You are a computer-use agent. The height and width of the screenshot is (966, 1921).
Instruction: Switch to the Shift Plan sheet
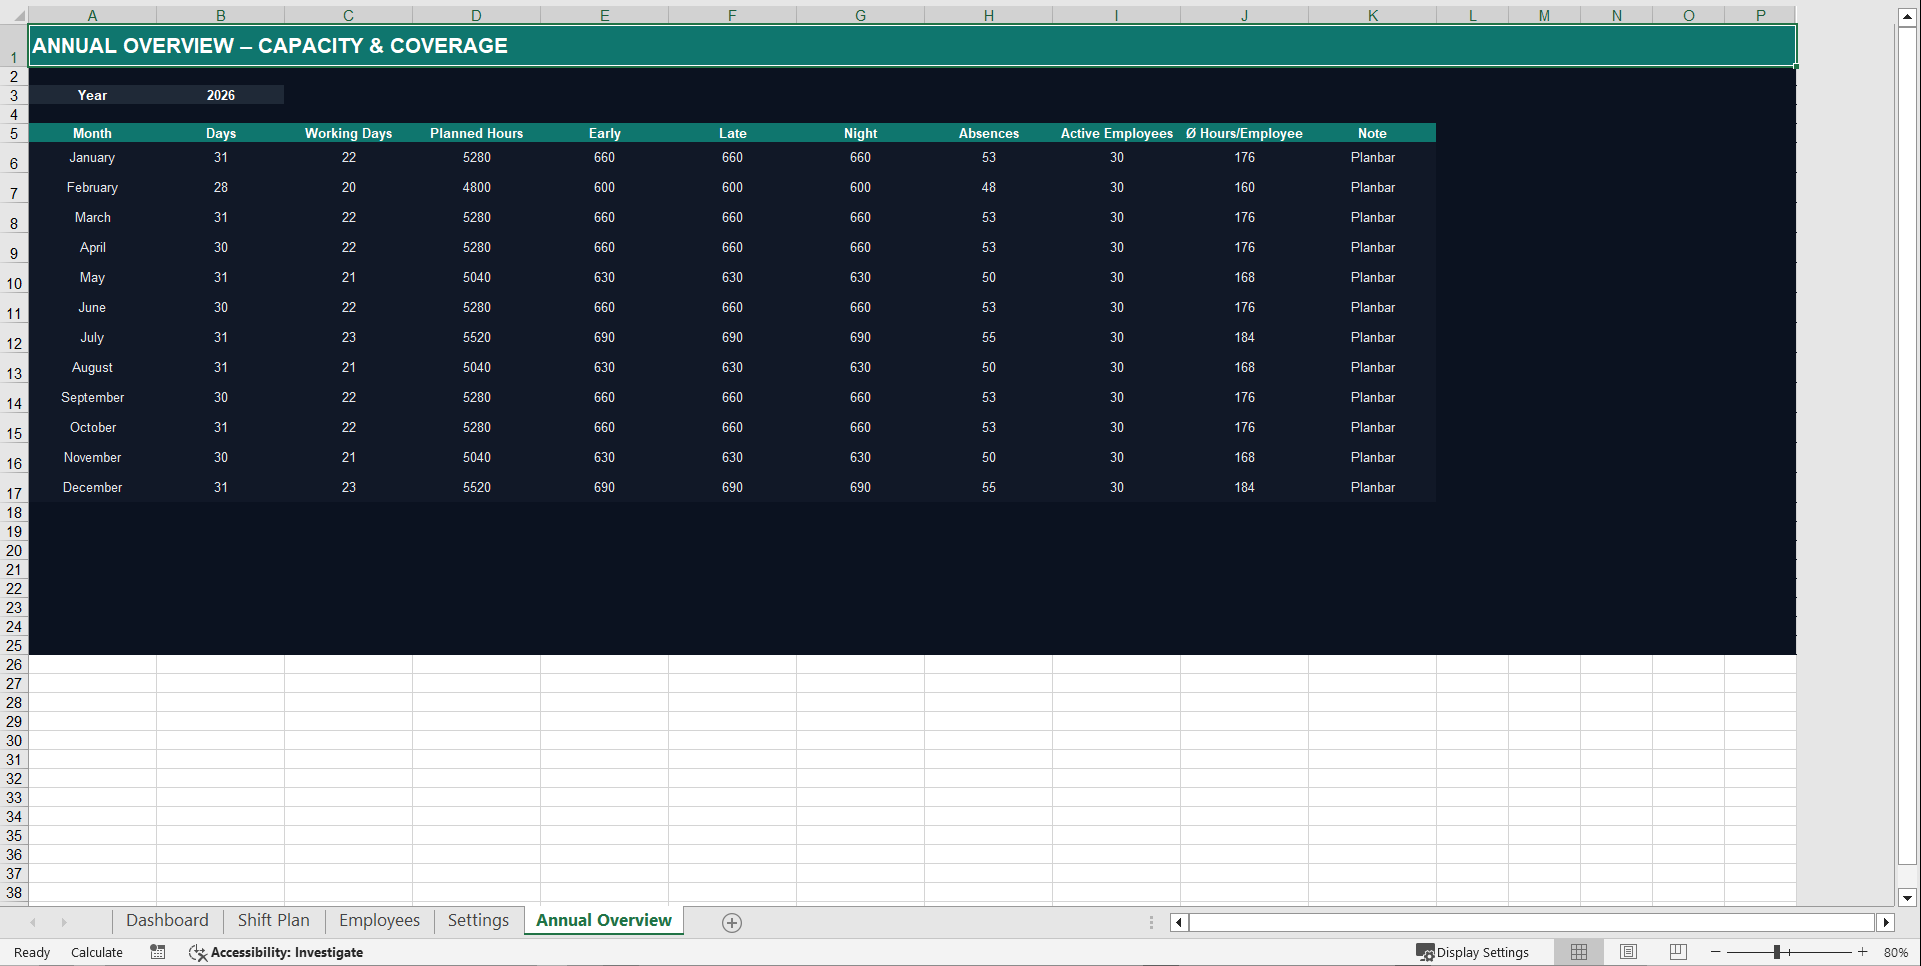273,921
